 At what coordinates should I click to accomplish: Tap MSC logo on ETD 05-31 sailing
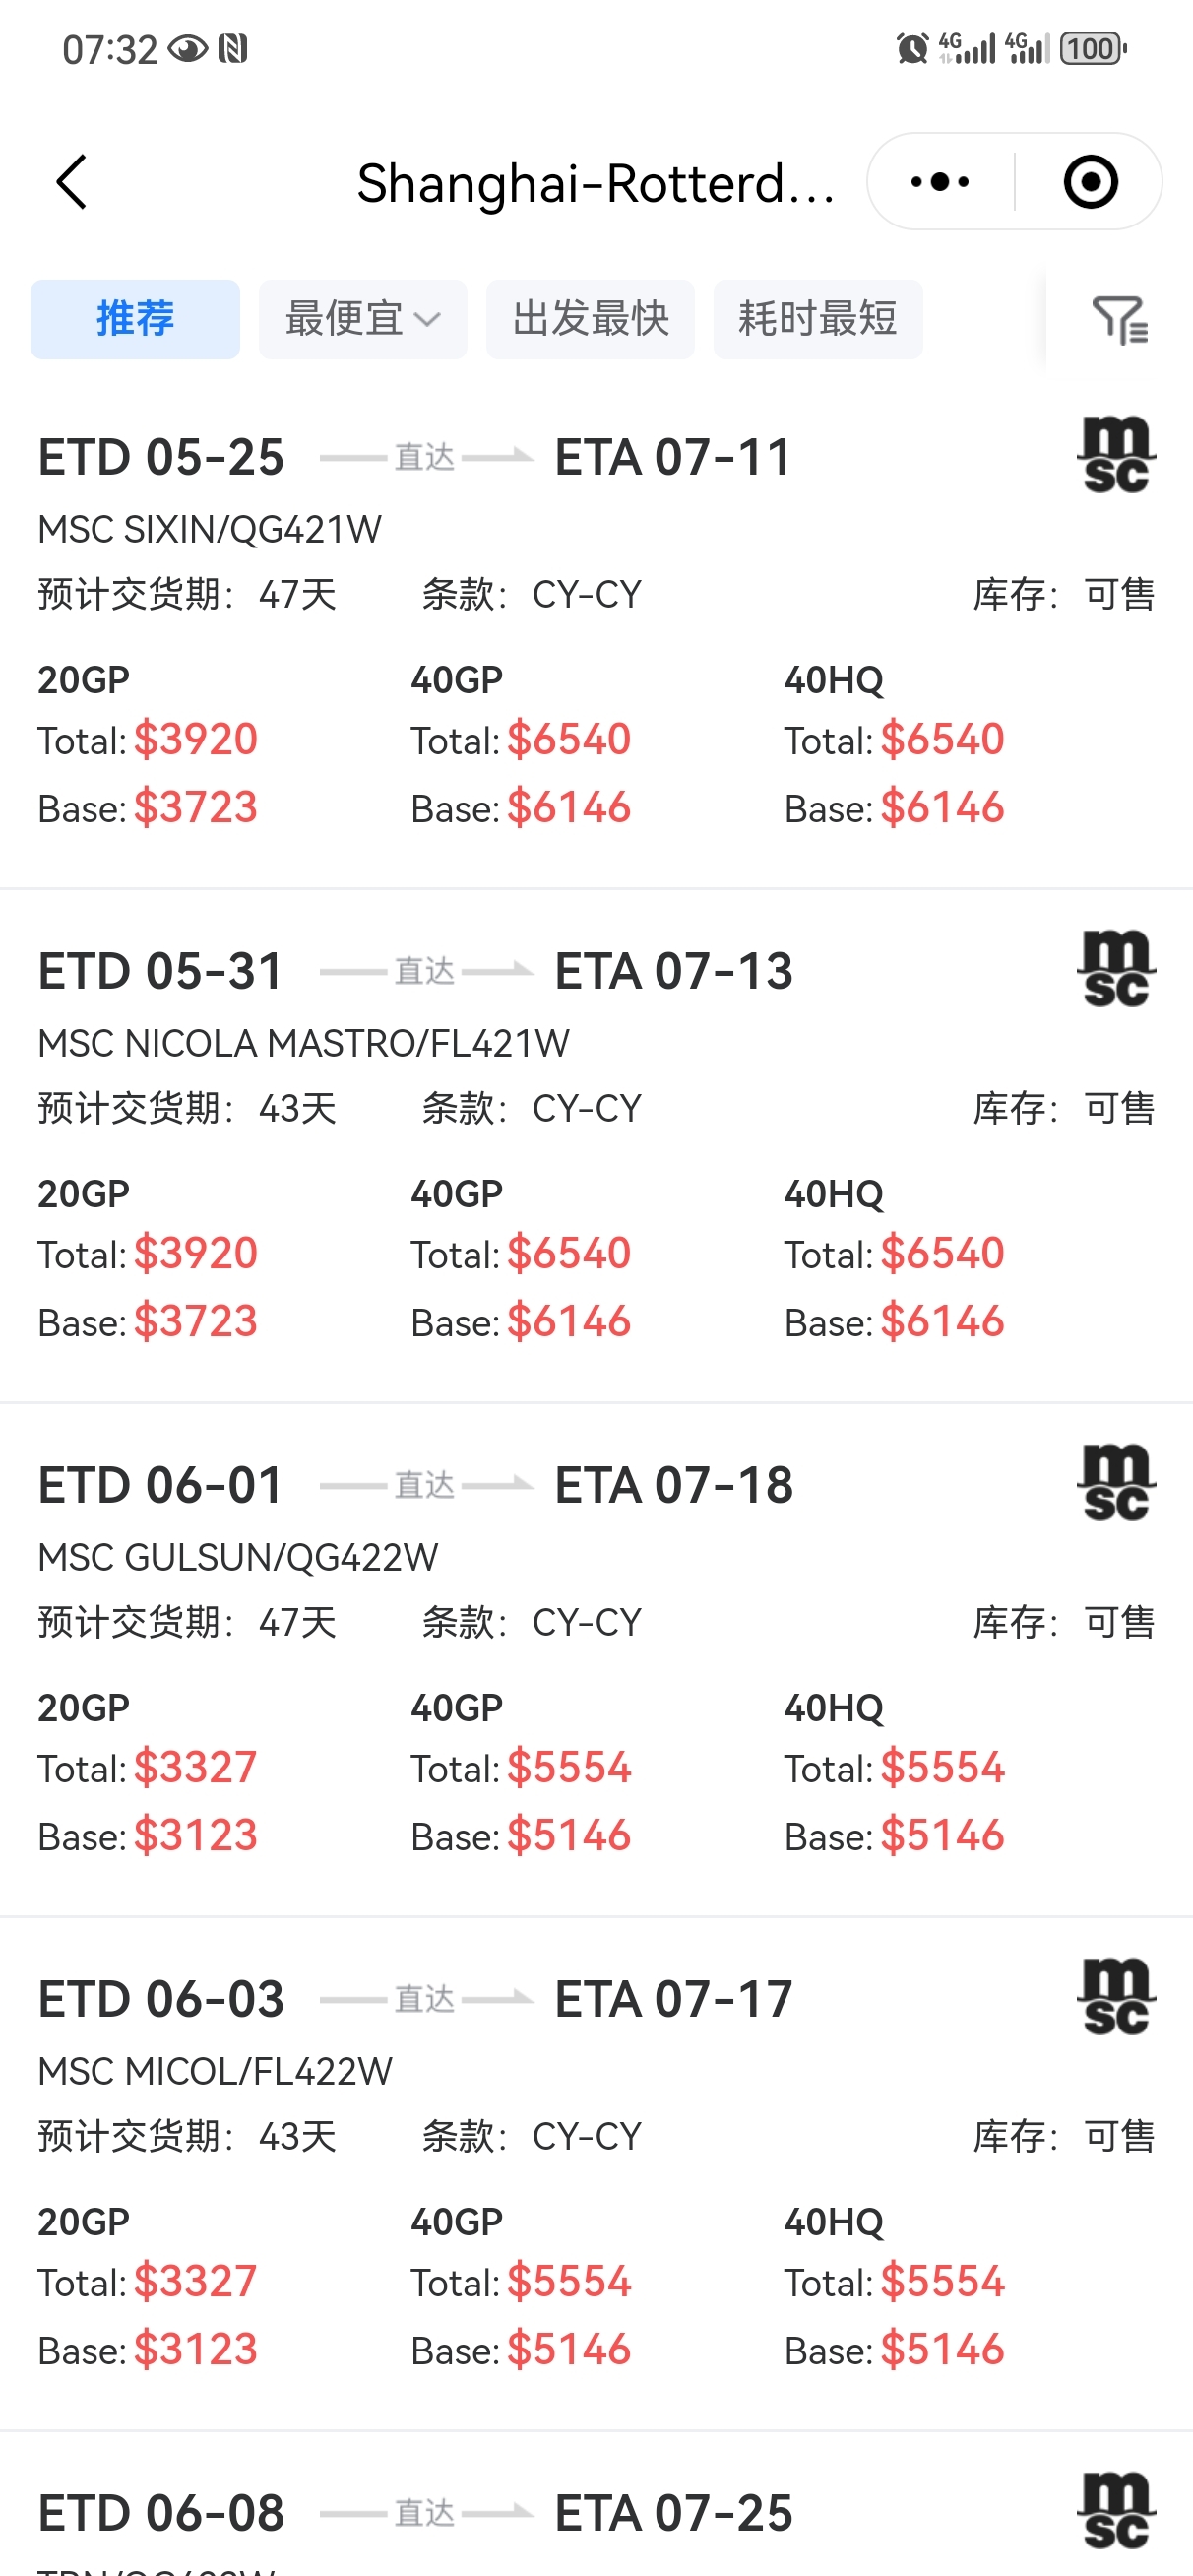coord(1117,970)
